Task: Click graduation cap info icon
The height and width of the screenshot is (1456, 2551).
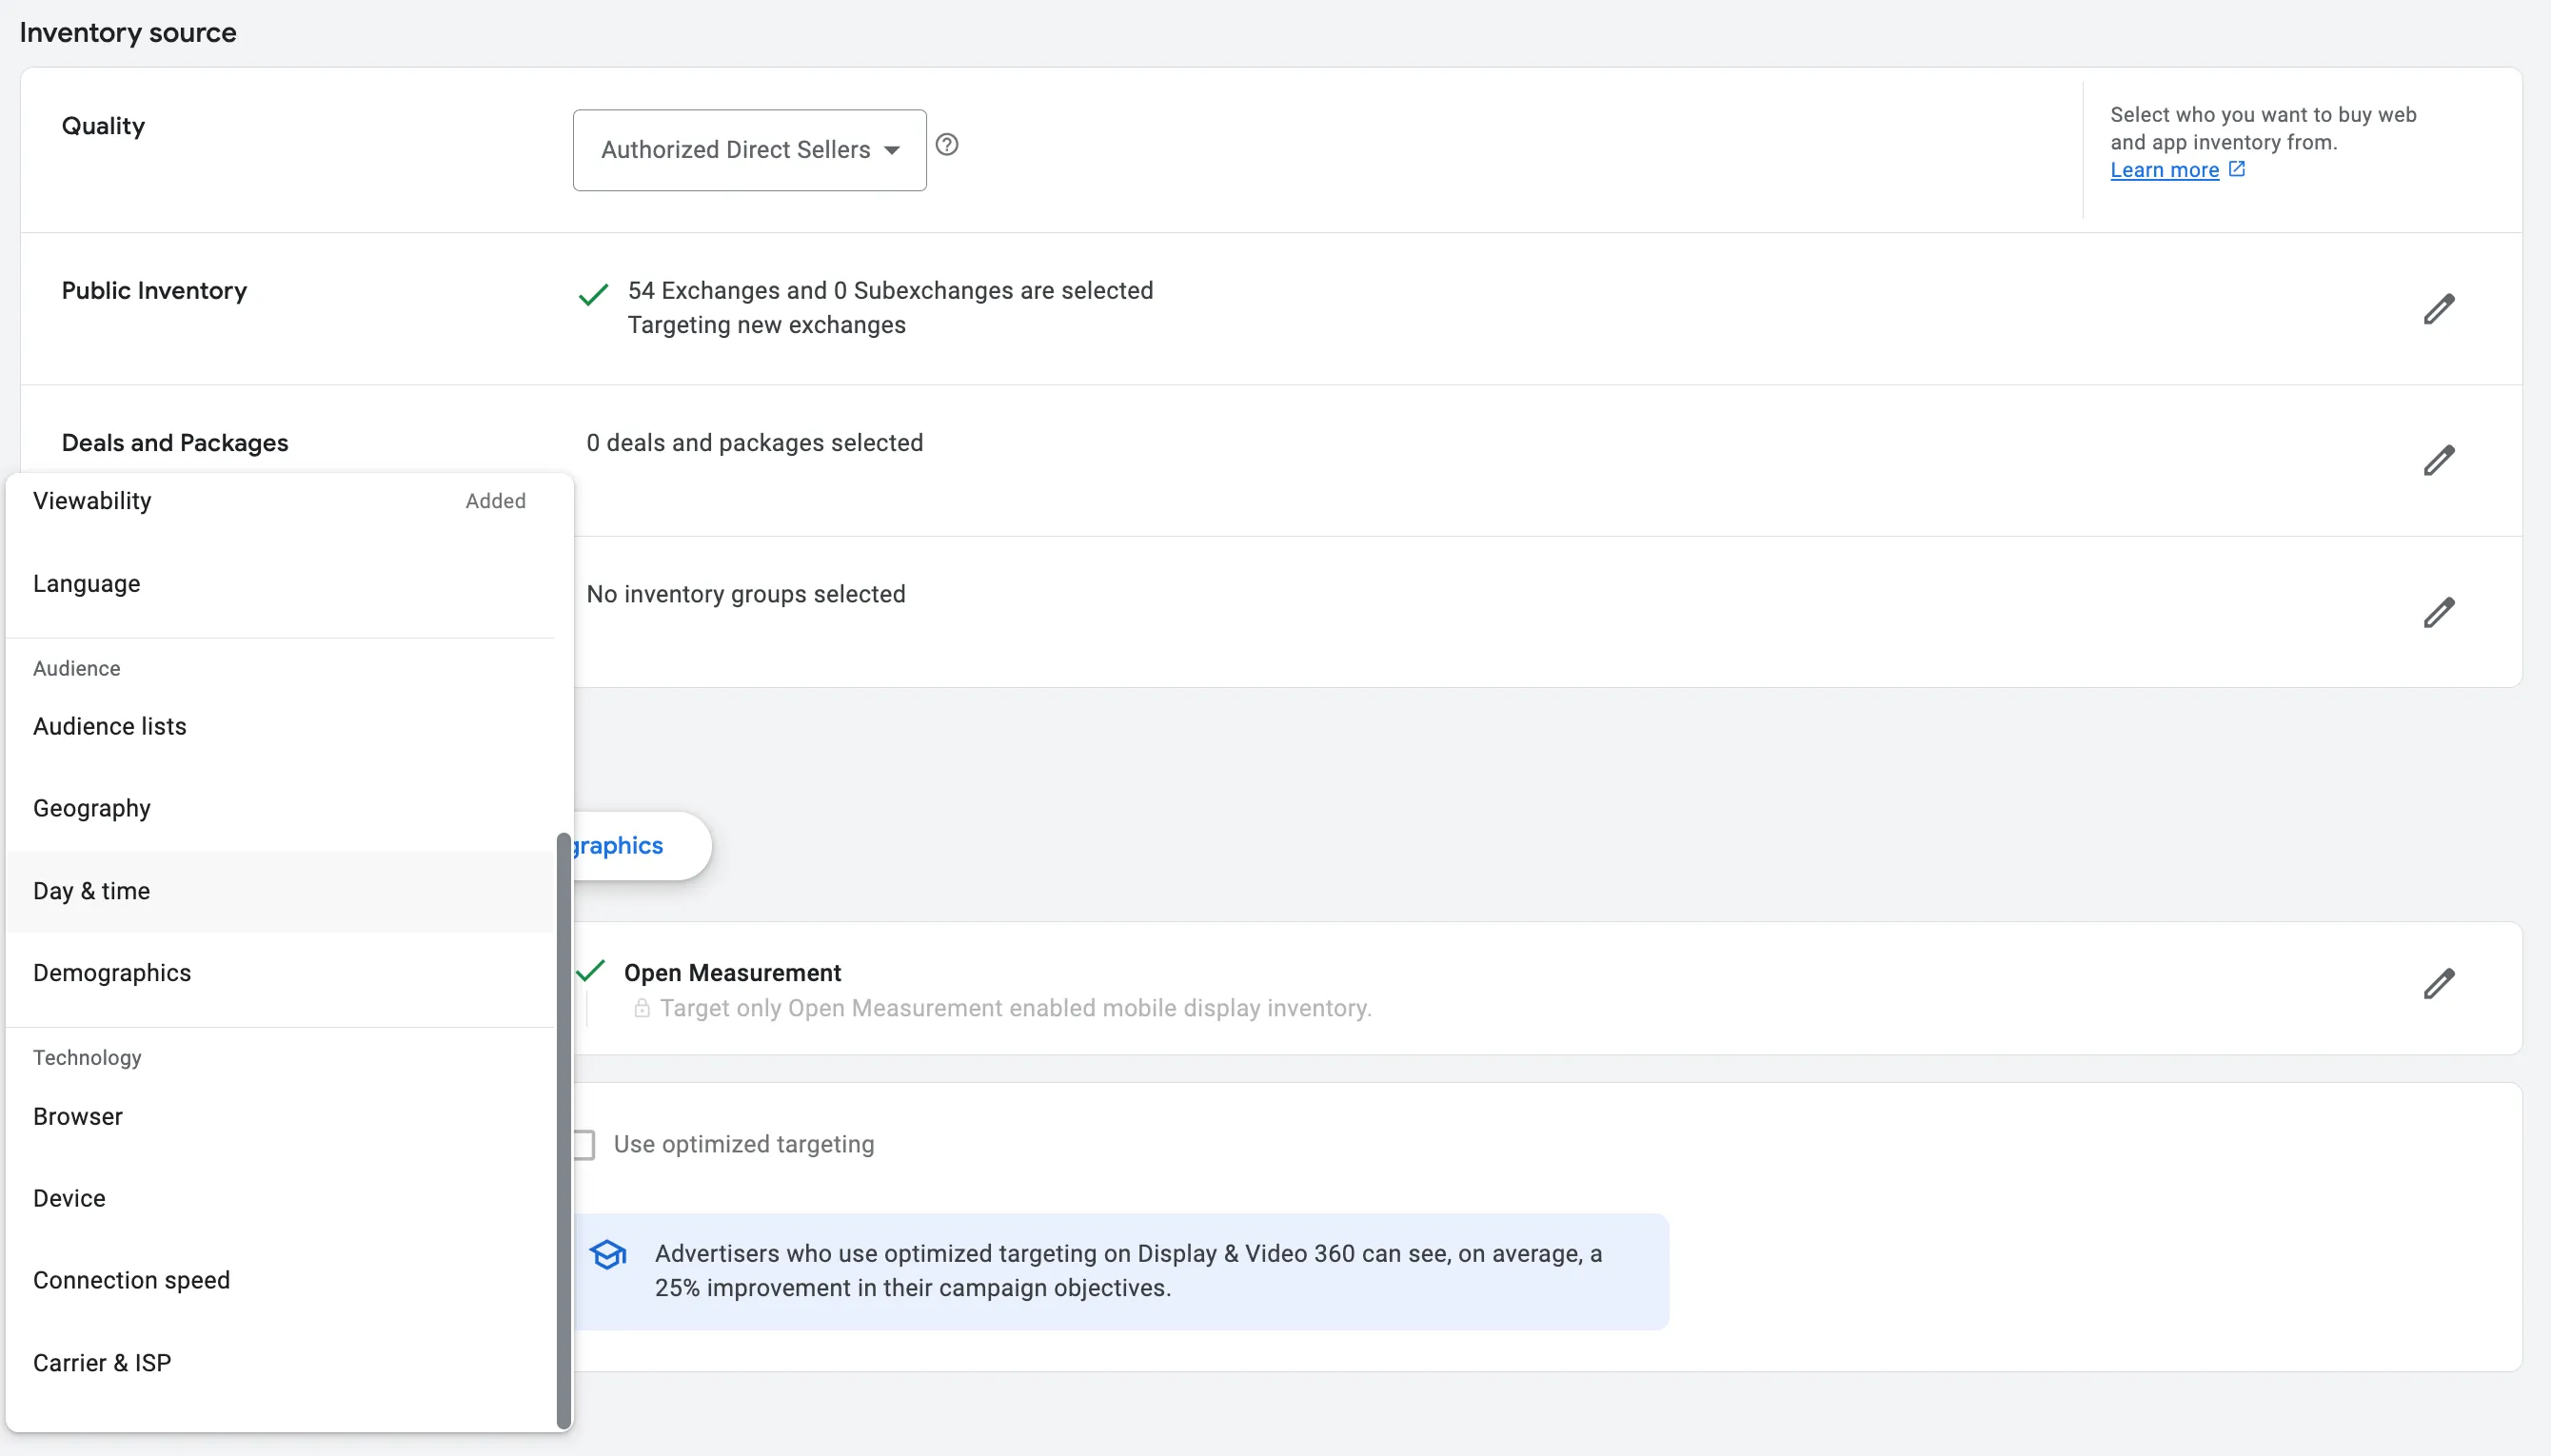Action: (x=607, y=1254)
